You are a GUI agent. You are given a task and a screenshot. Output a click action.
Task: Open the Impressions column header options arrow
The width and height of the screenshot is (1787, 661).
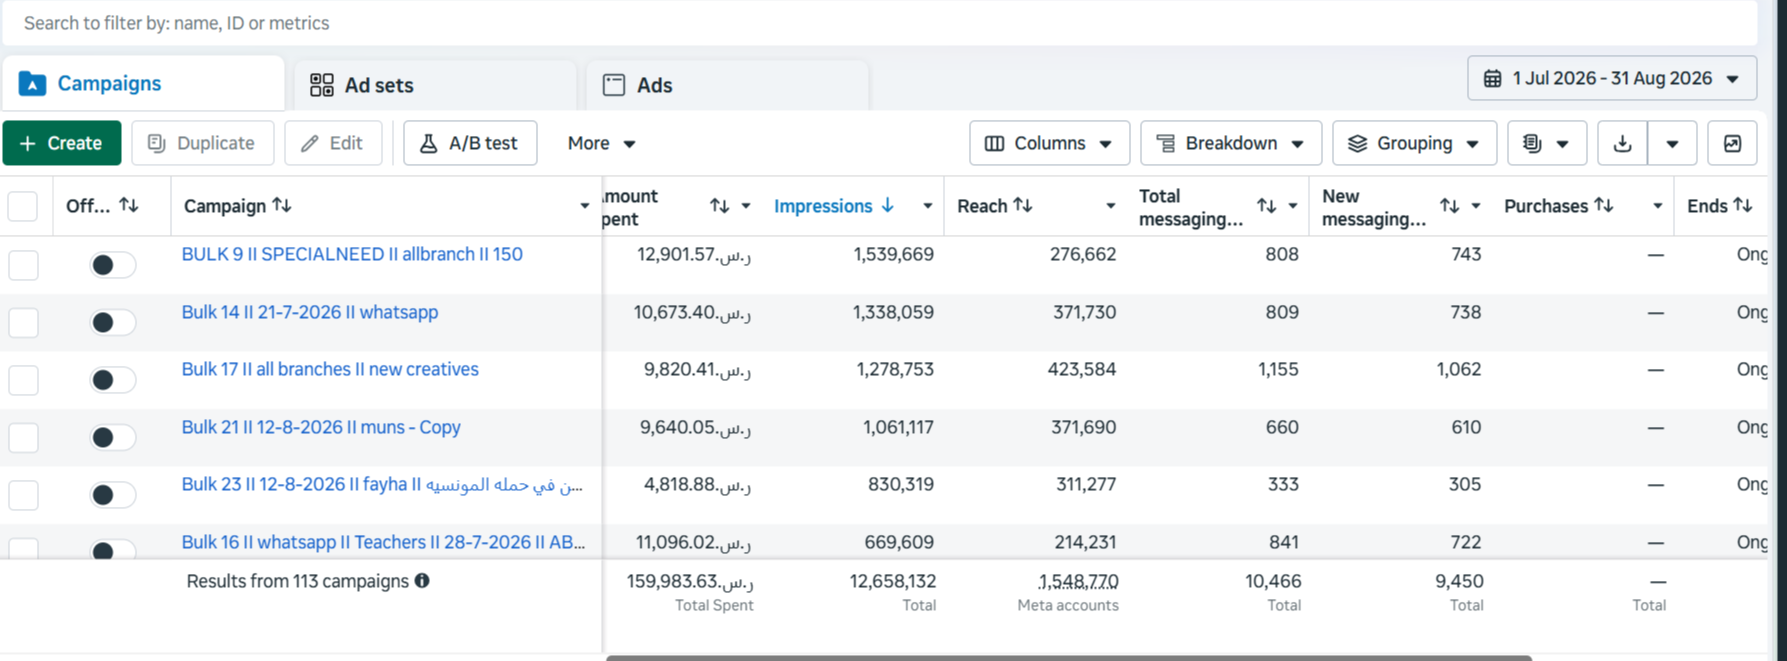click(x=927, y=206)
